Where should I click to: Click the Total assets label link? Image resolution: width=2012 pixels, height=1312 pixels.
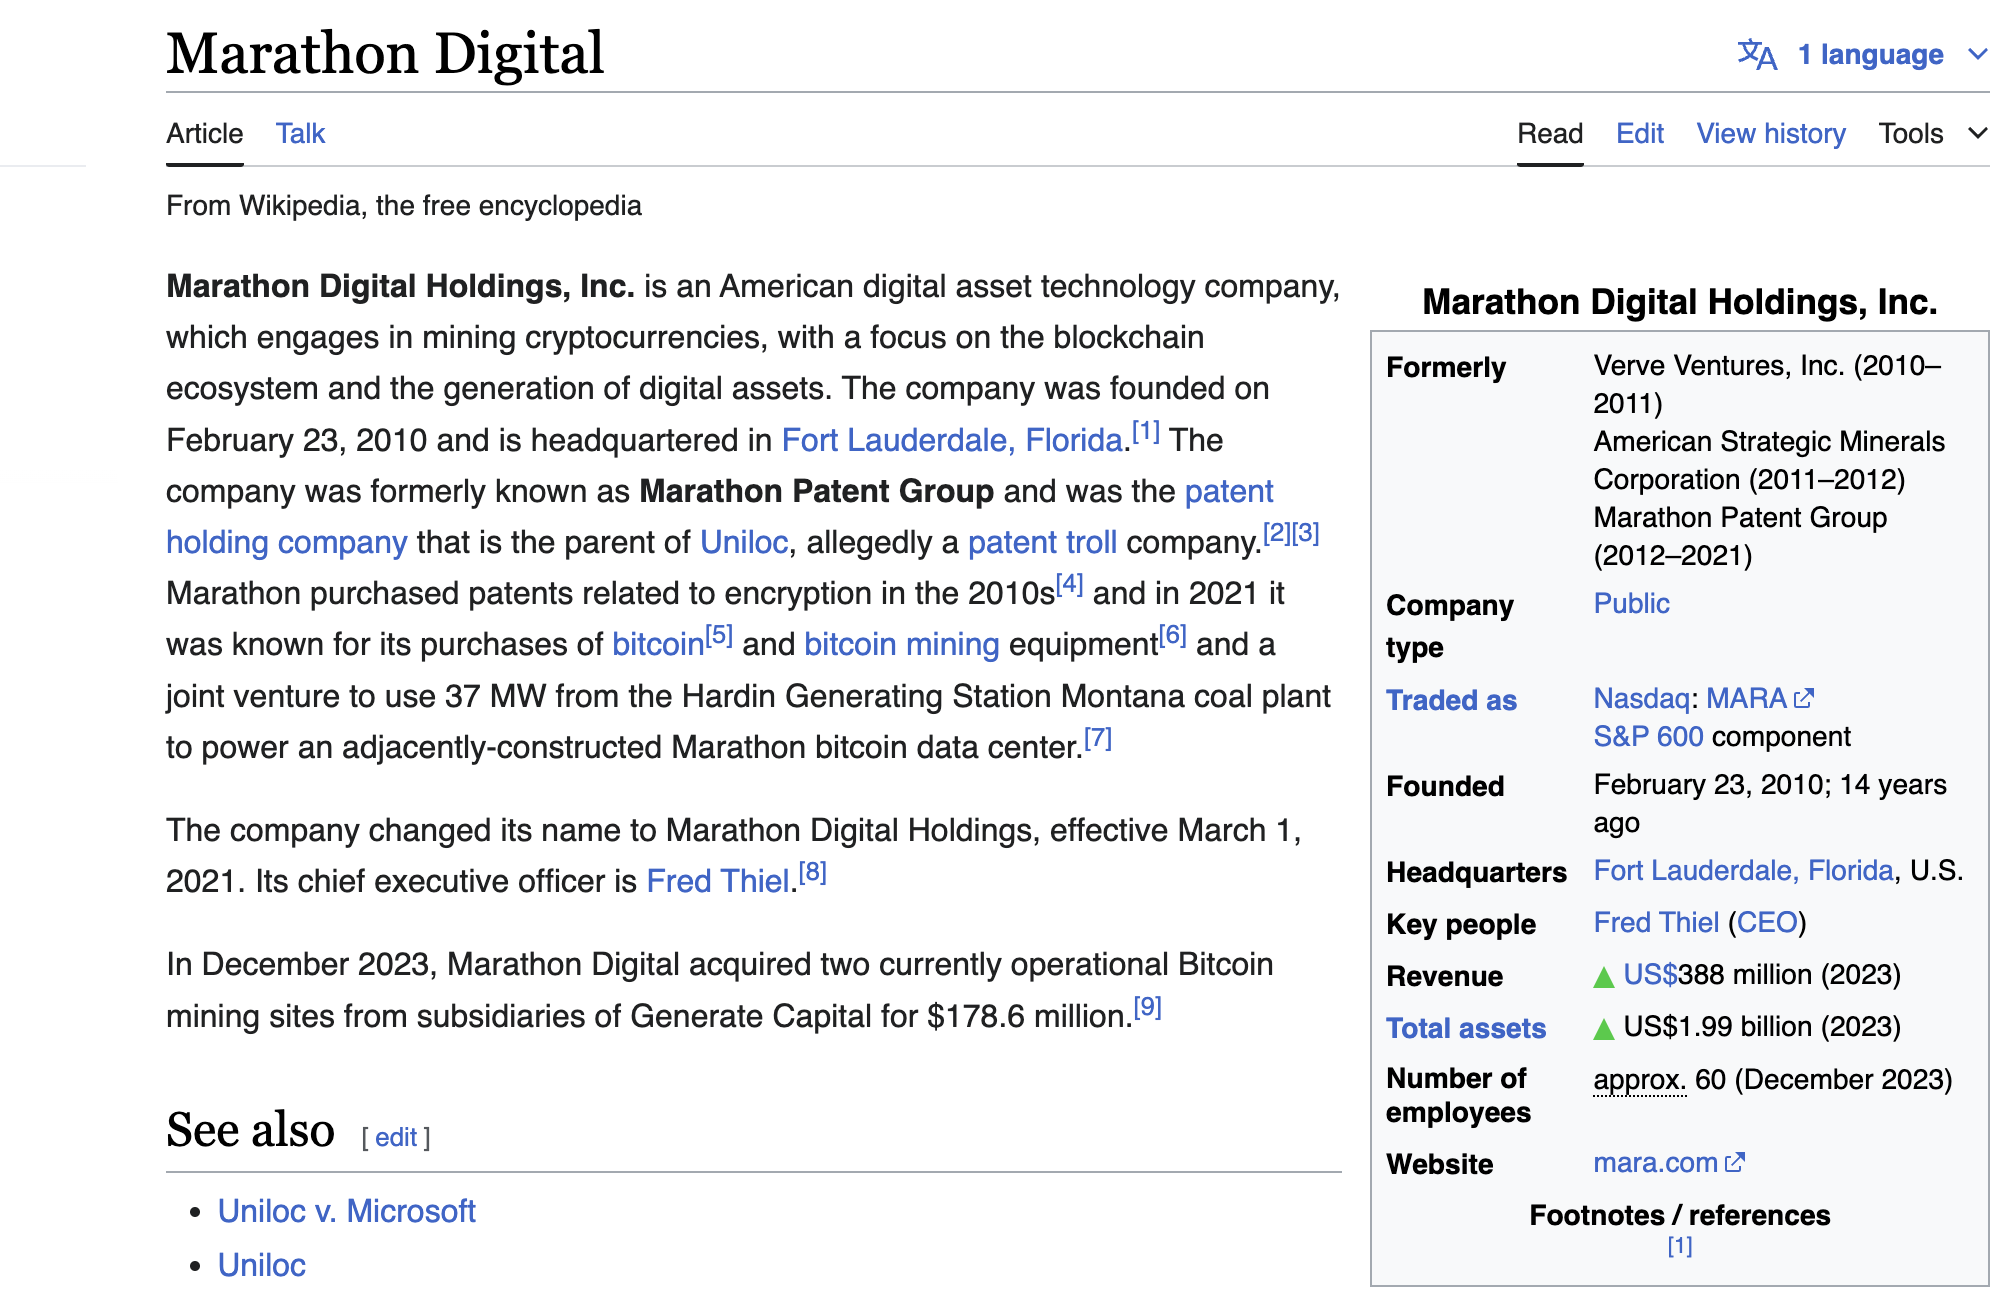click(1465, 1028)
